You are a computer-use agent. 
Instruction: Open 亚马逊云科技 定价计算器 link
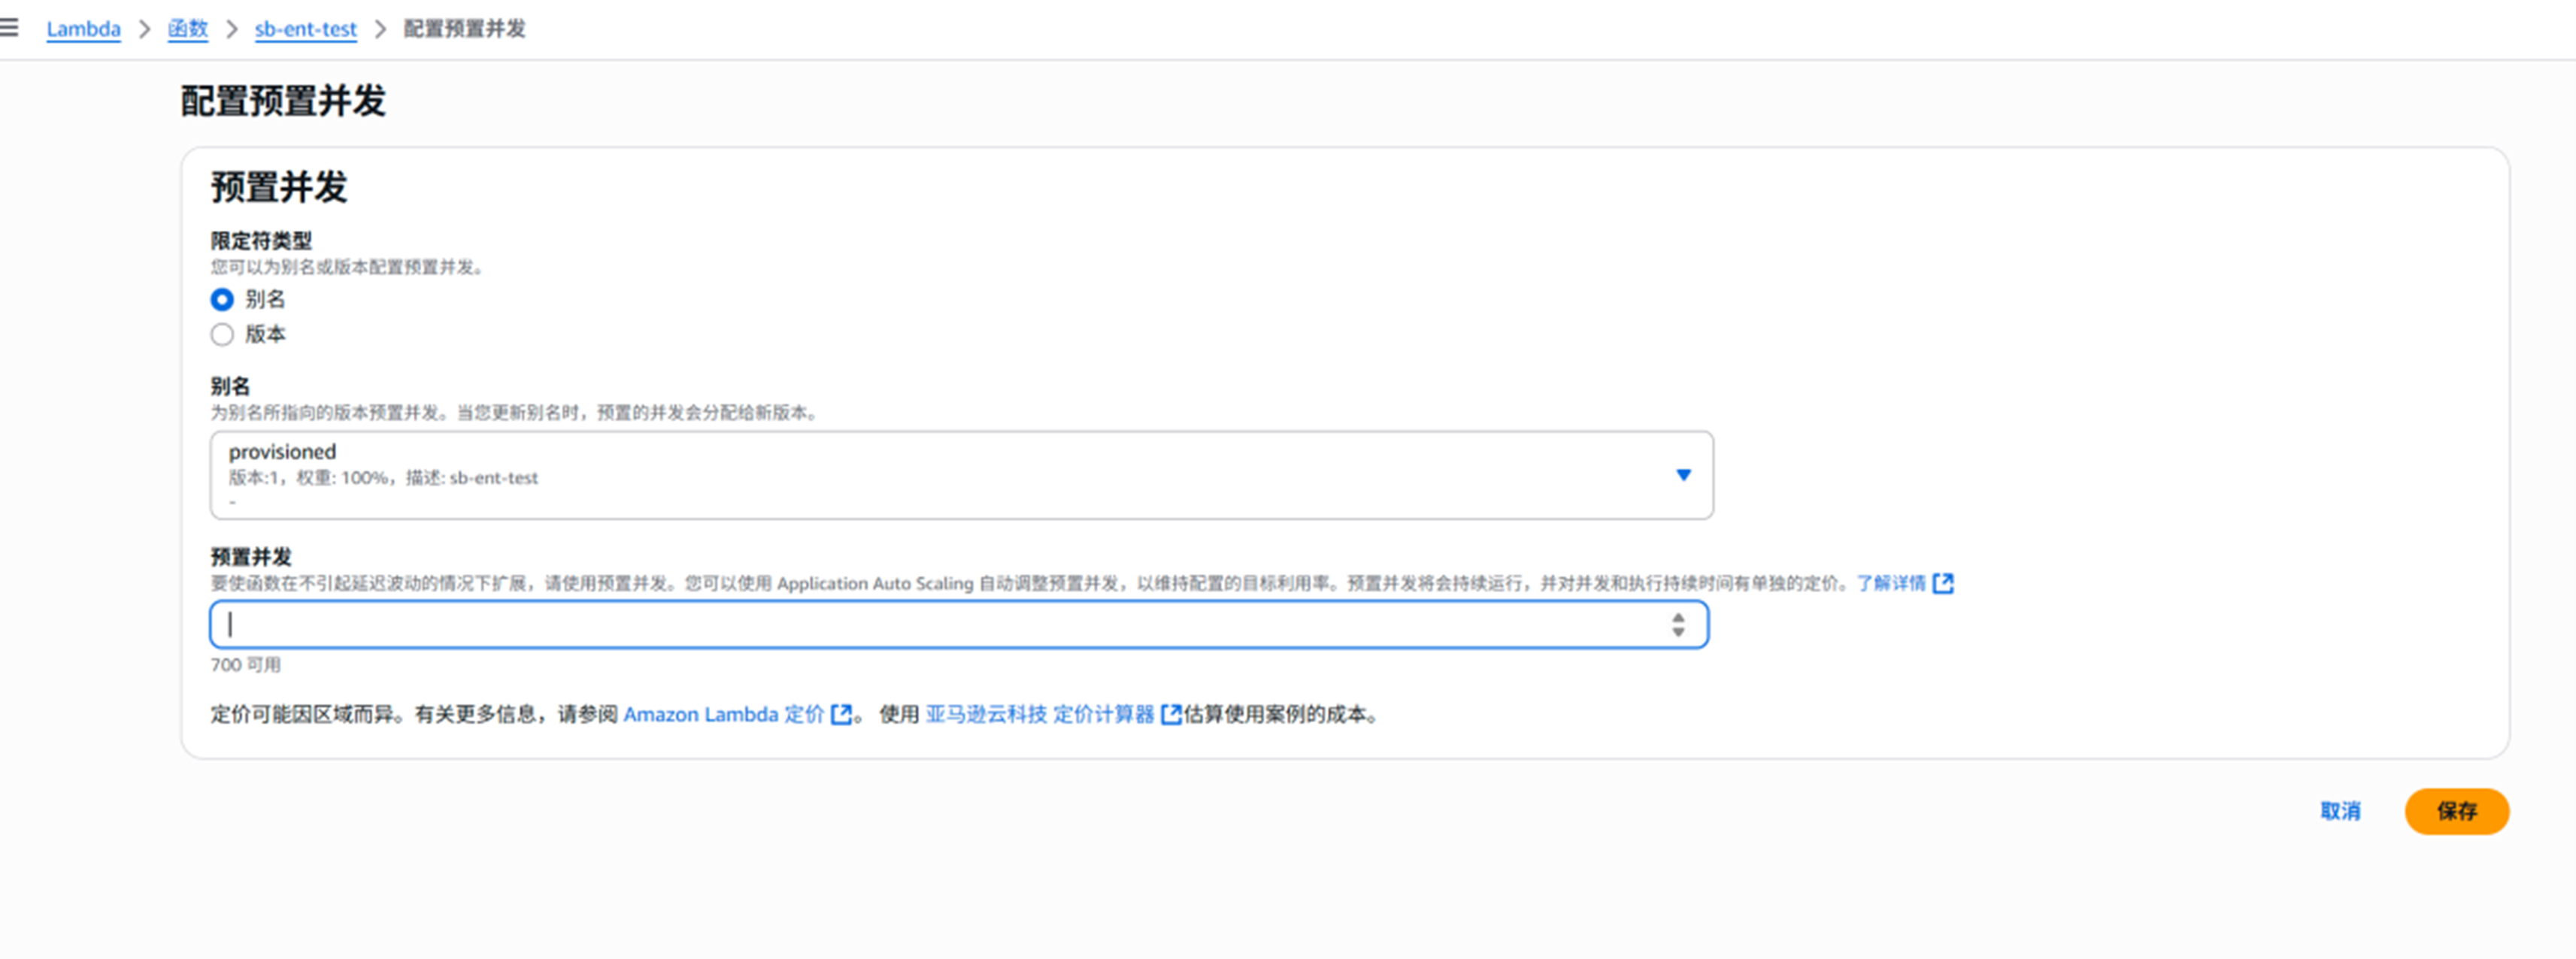[1039, 714]
